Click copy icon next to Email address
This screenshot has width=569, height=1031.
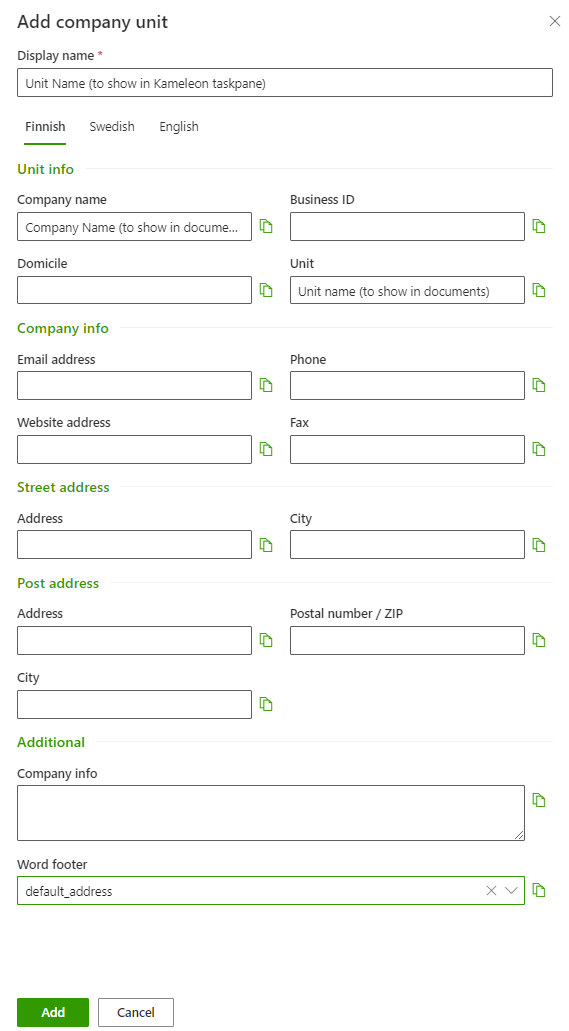pos(266,385)
